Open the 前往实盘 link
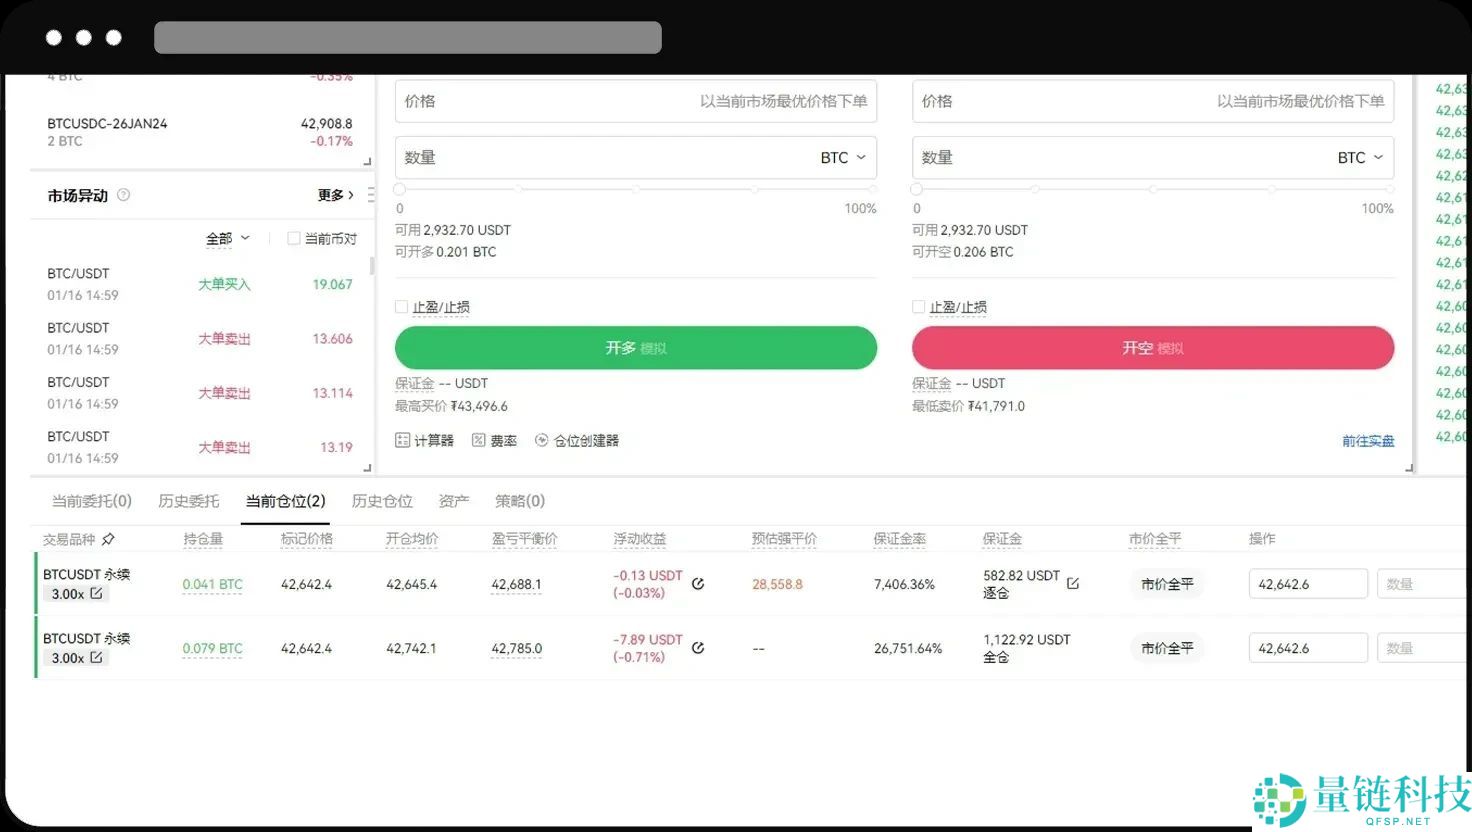This screenshot has width=1472, height=832. pyautogui.click(x=1368, y=440)
